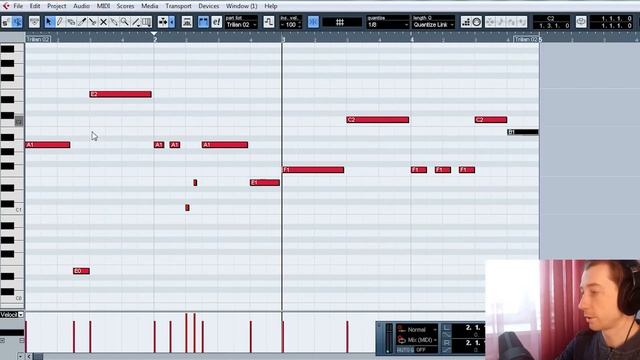The image size is (640, 360).
Task: Click the toolbar icon left of the arrow tool
Action: 34,22
